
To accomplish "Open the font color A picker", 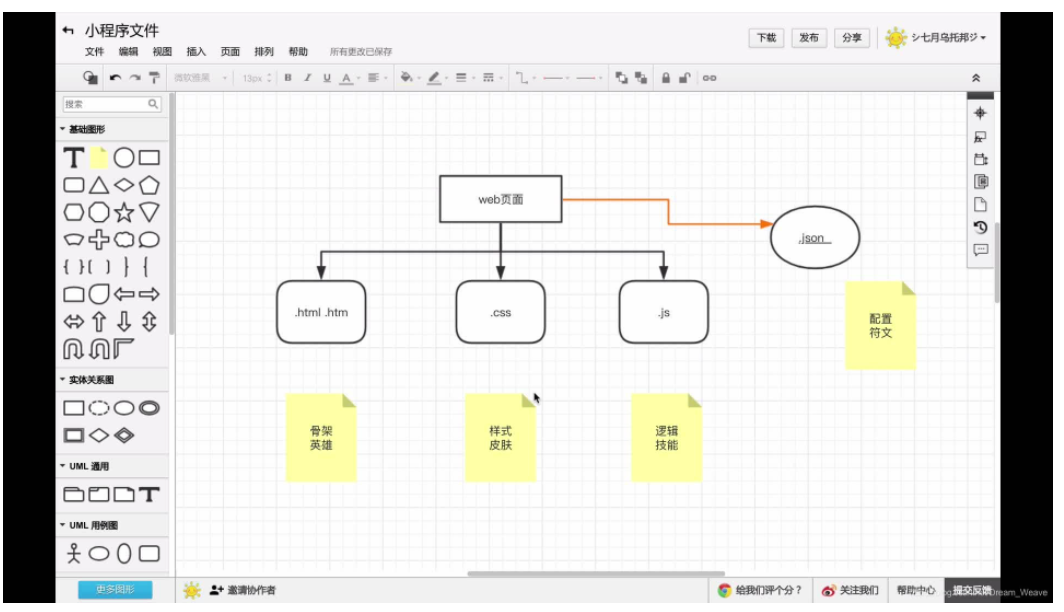I will (x=349, y=78).
